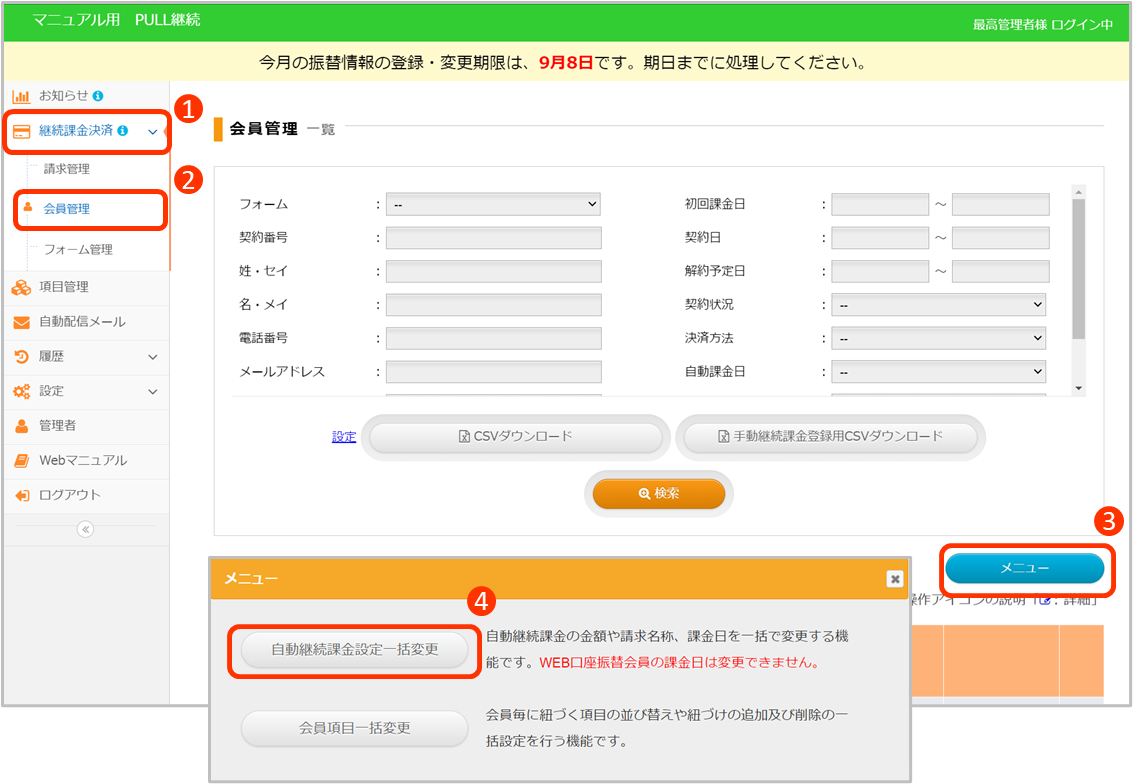Click the 自動配信メール envelope icon
Screen dimensions: 1135x784
click(21, 322)
